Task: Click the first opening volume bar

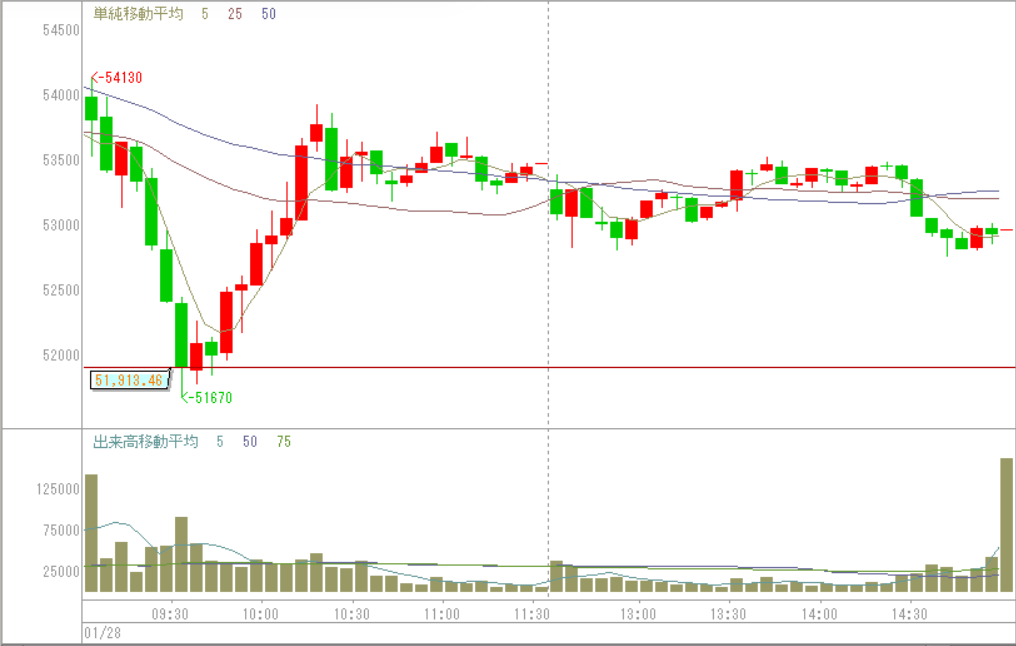Action: coord(91,533)
